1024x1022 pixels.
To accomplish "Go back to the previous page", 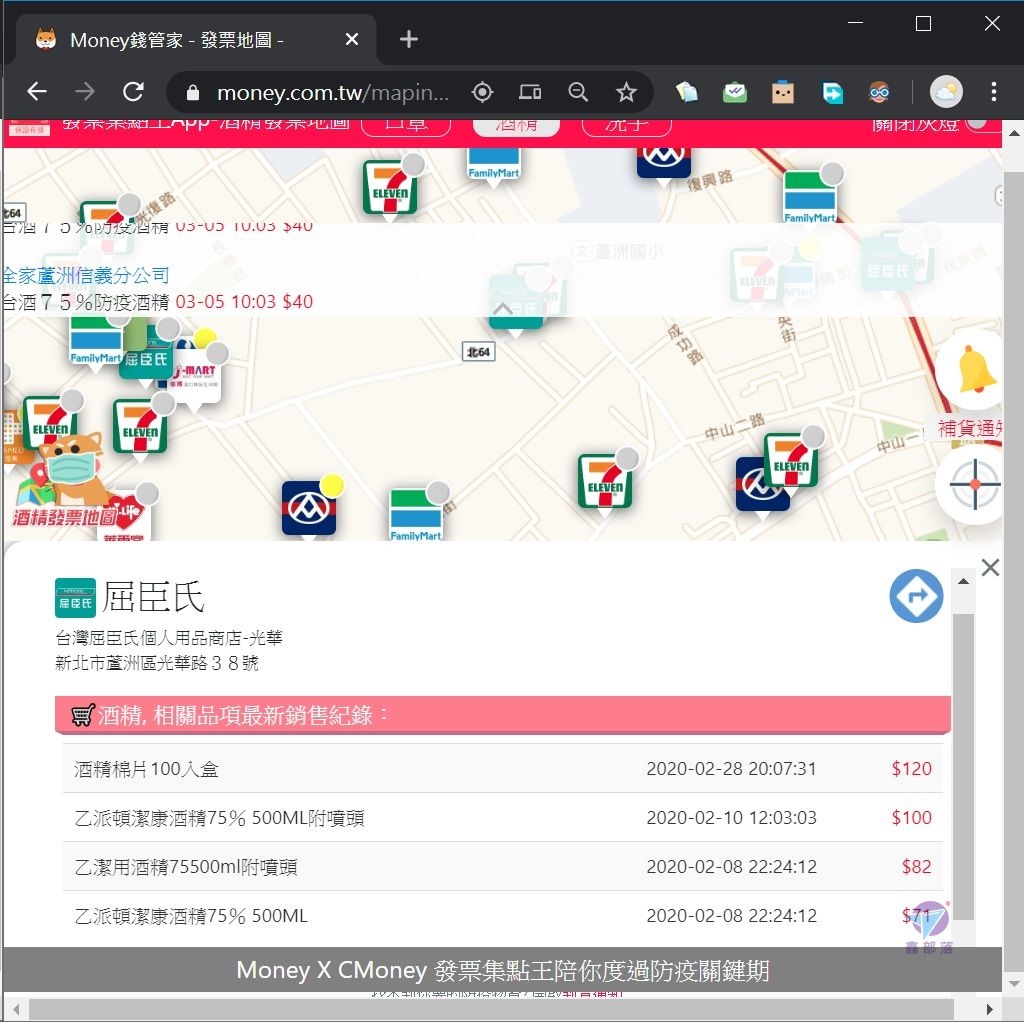I will point(37,91).
